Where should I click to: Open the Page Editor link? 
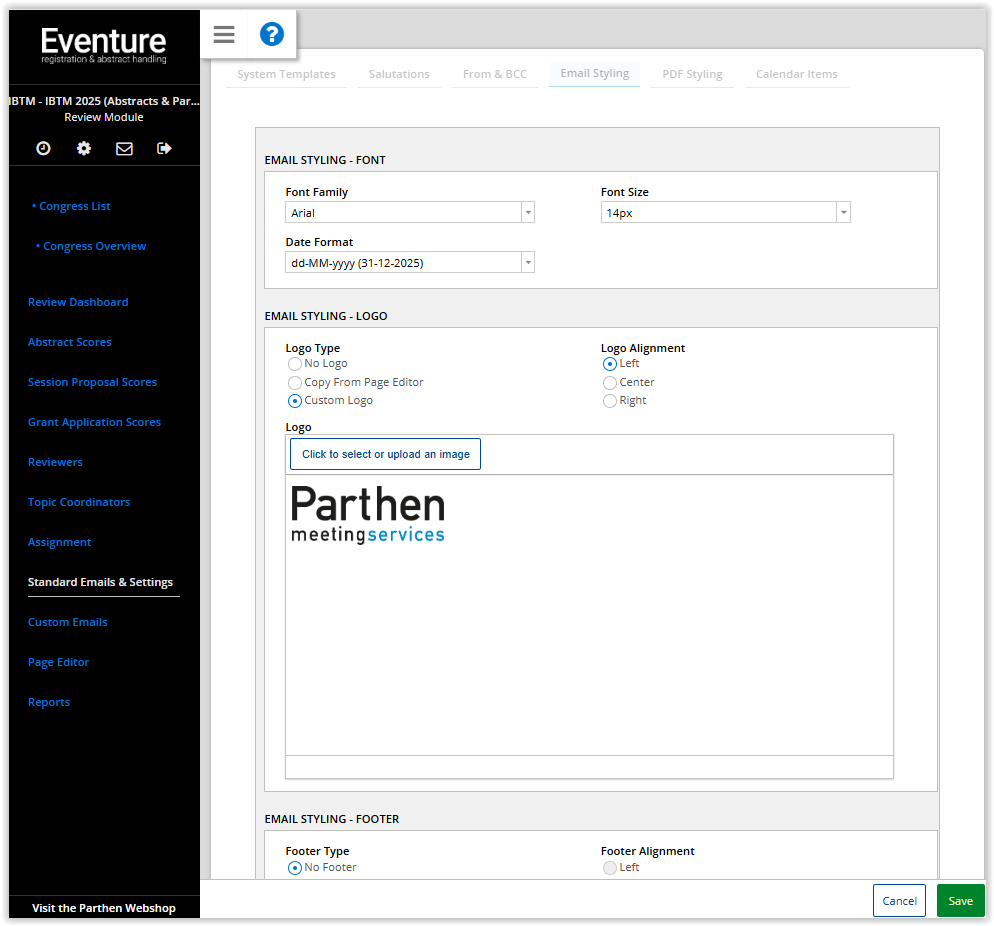pyautogui.click(x=58, y=662)
